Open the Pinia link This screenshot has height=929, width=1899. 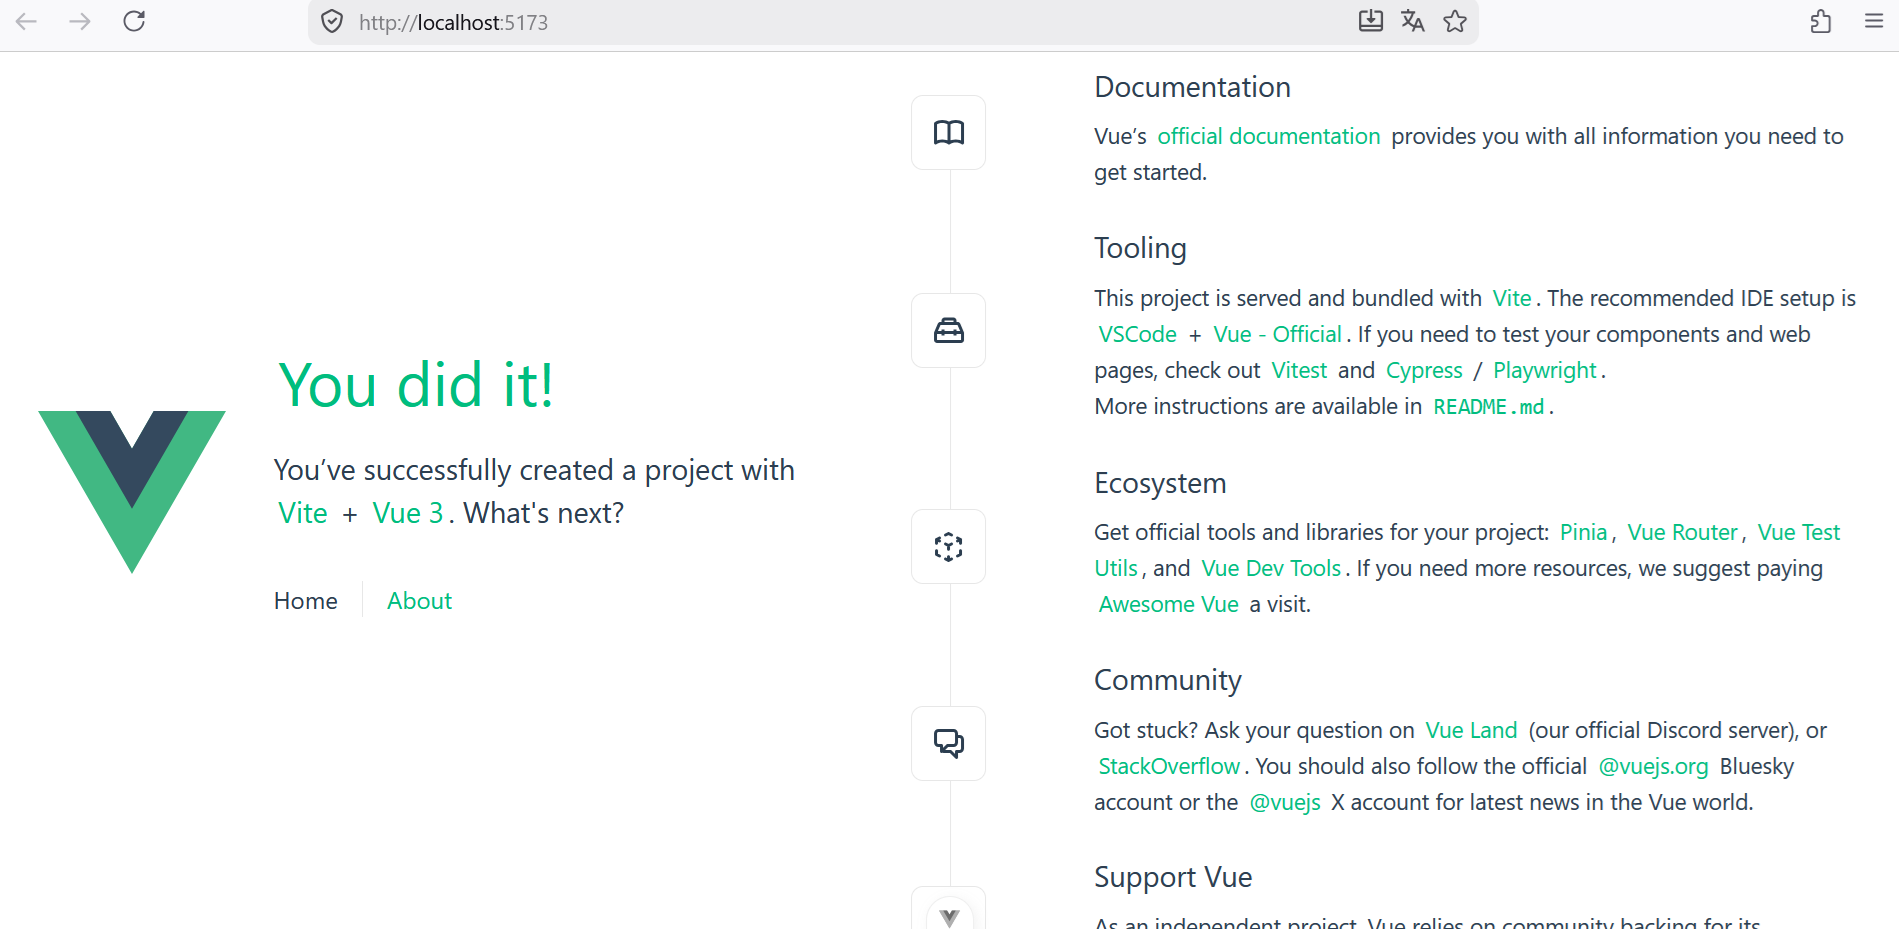point(1583,532)
